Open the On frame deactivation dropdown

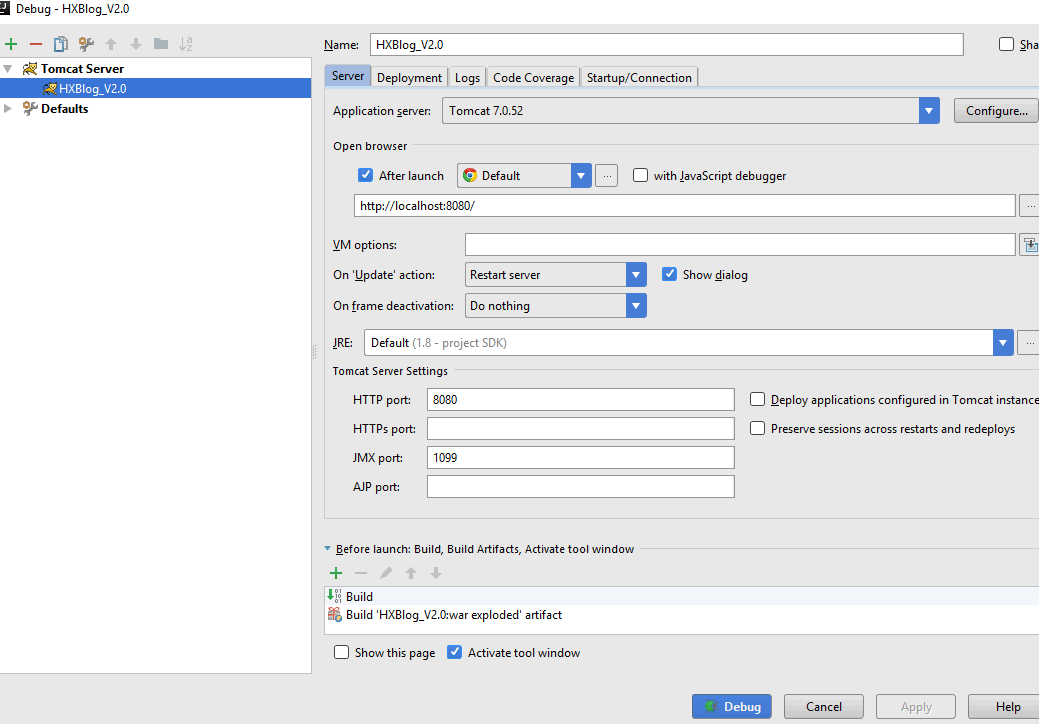tap(636, 305)
